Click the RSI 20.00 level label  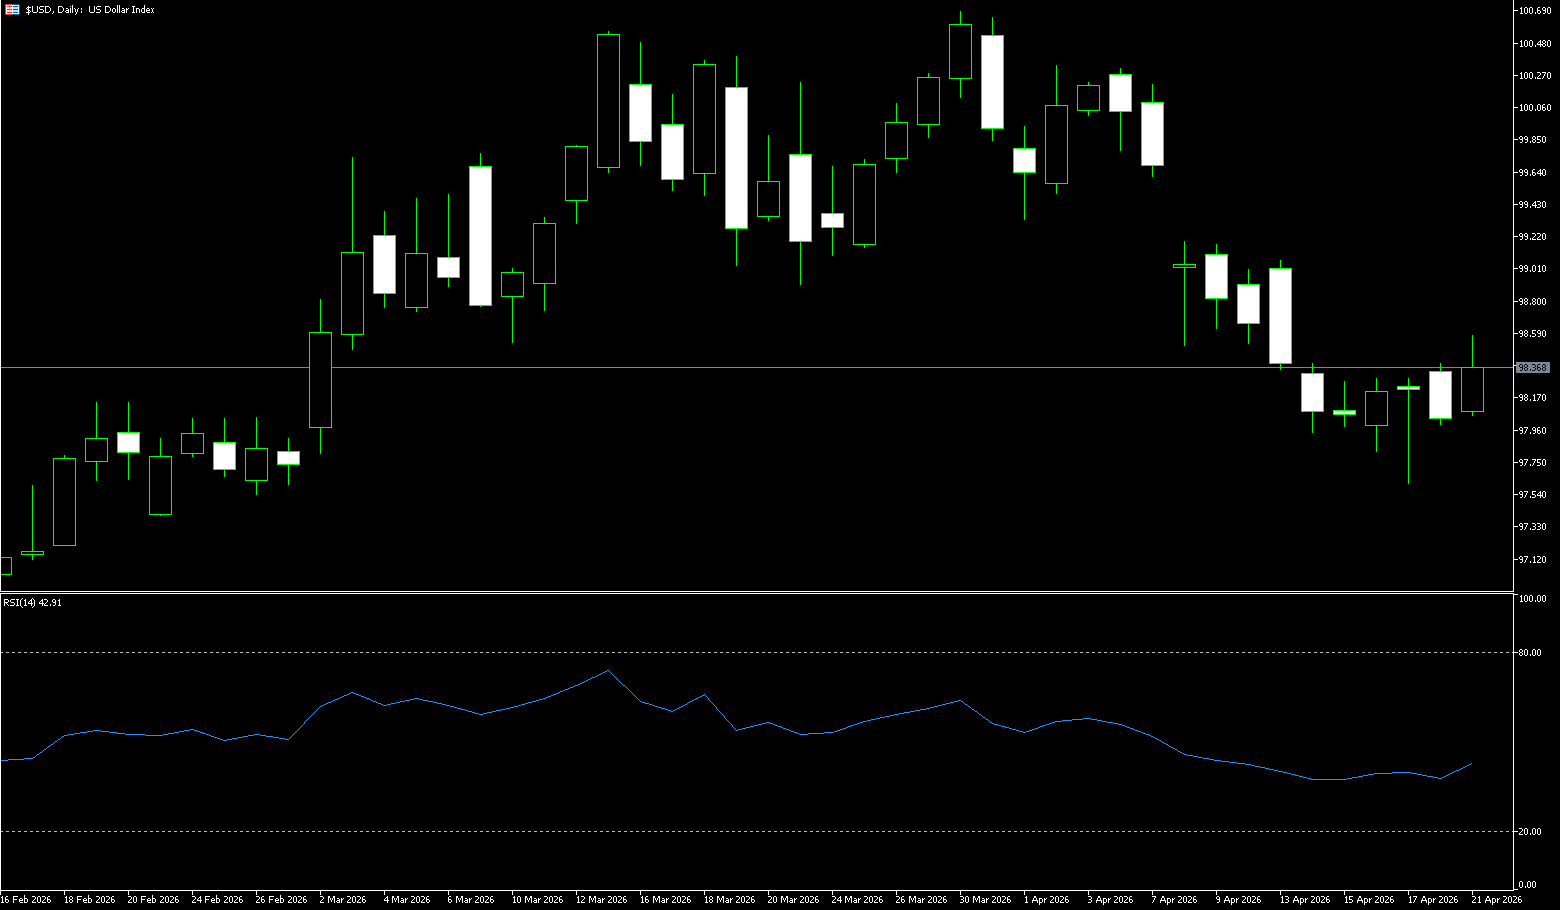click(1529, 832)
